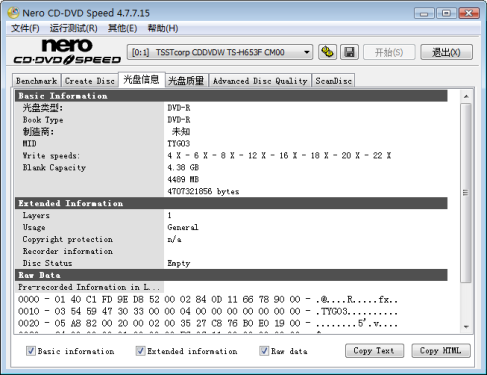Click the 退出(X) exit button
Screen dimensions: 487x375
(446, 52)
